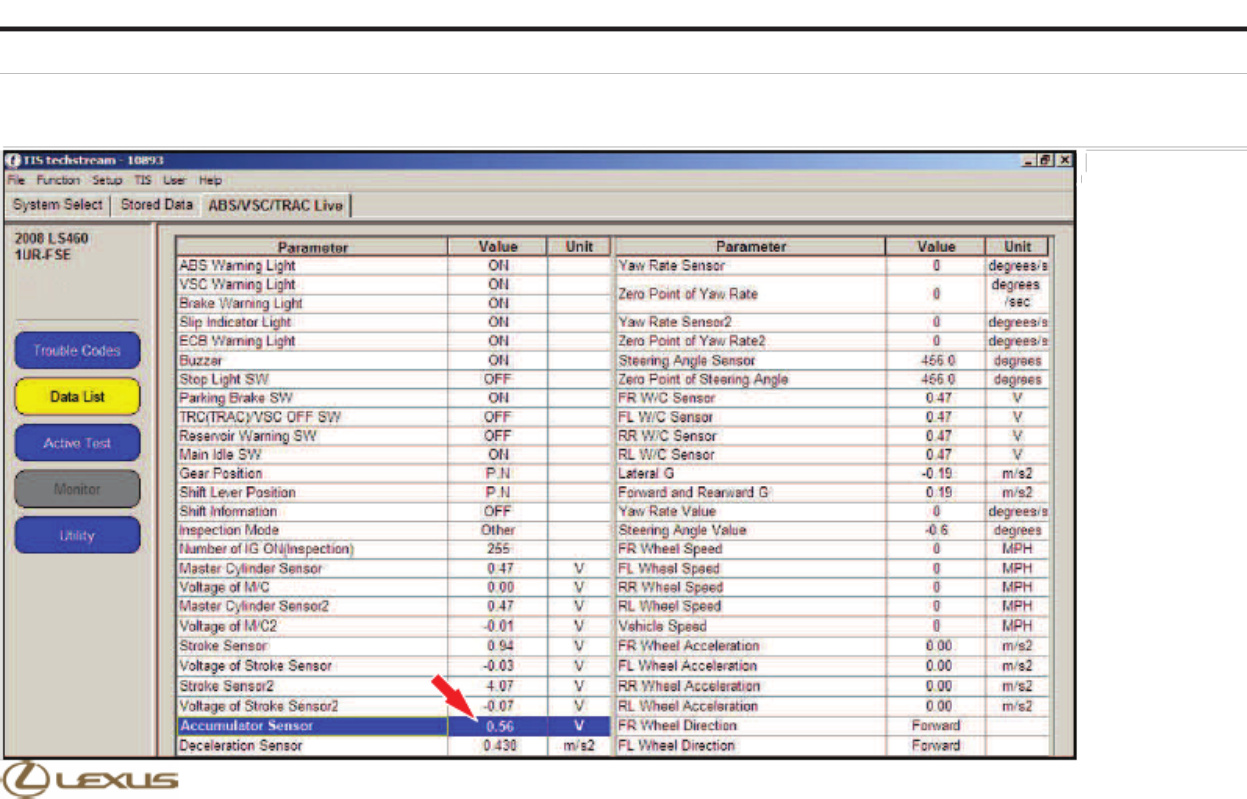Click the yellow Data List button
Screen dimensions: 1247x799
click(x=77, y=397)
